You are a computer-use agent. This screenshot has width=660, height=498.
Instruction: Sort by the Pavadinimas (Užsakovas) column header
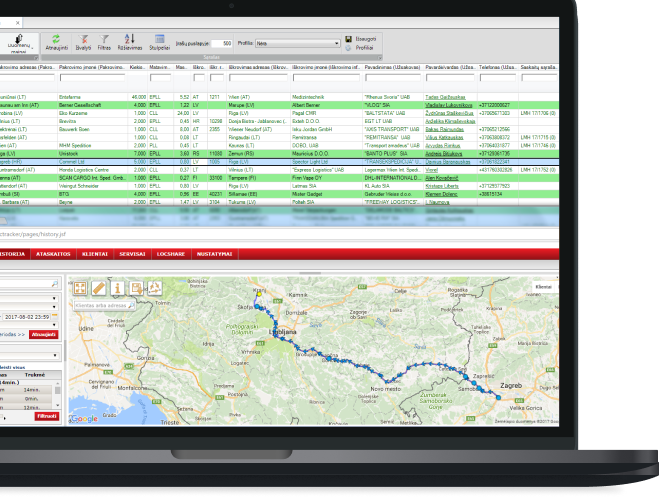pos(393,67)
